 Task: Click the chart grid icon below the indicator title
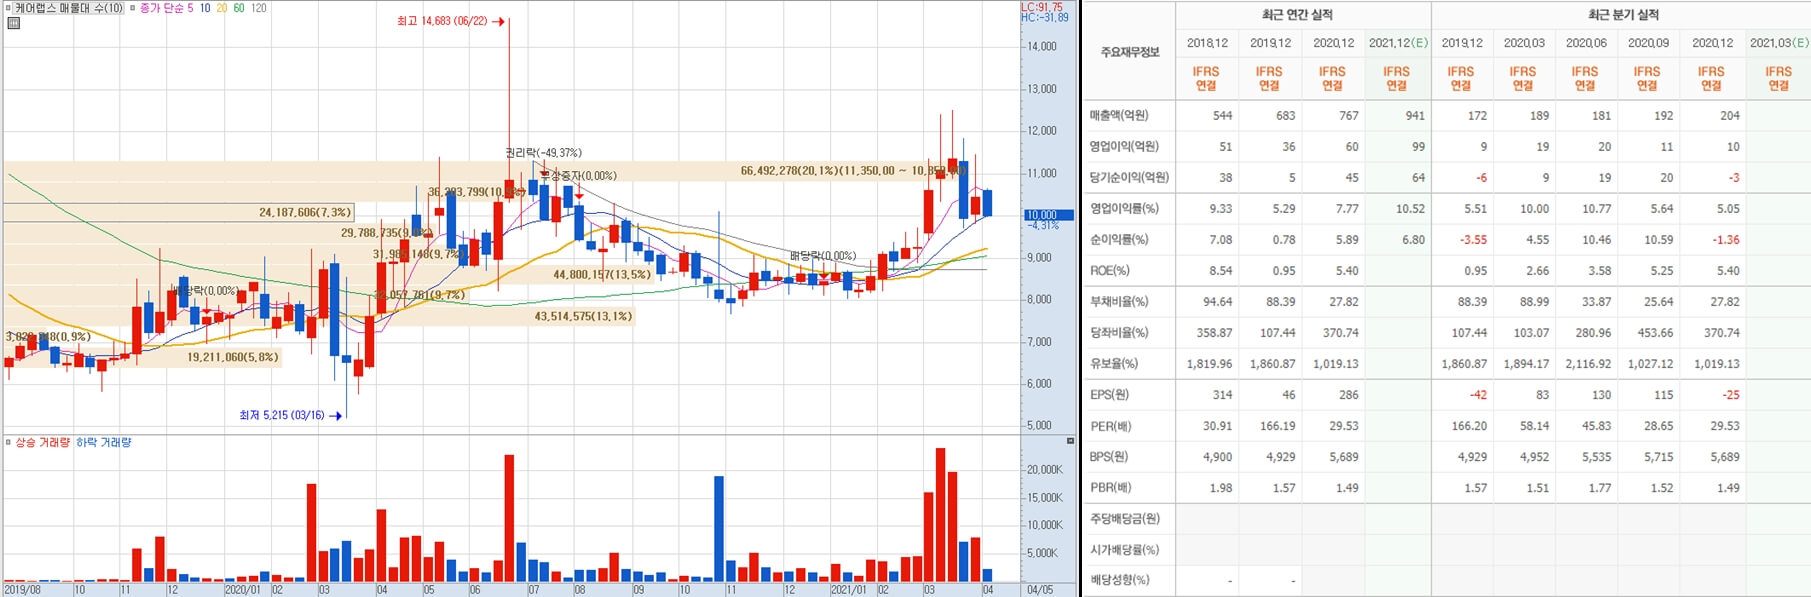click(13, 23)
